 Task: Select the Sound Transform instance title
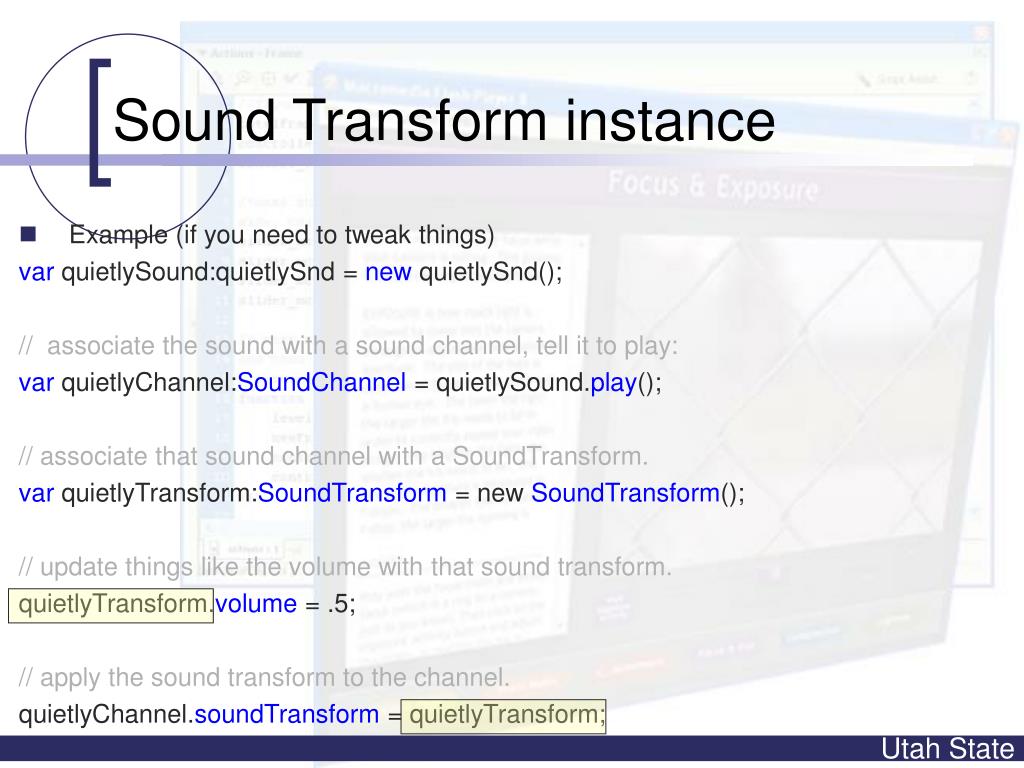pyautogui.click(x=444, y=120)
